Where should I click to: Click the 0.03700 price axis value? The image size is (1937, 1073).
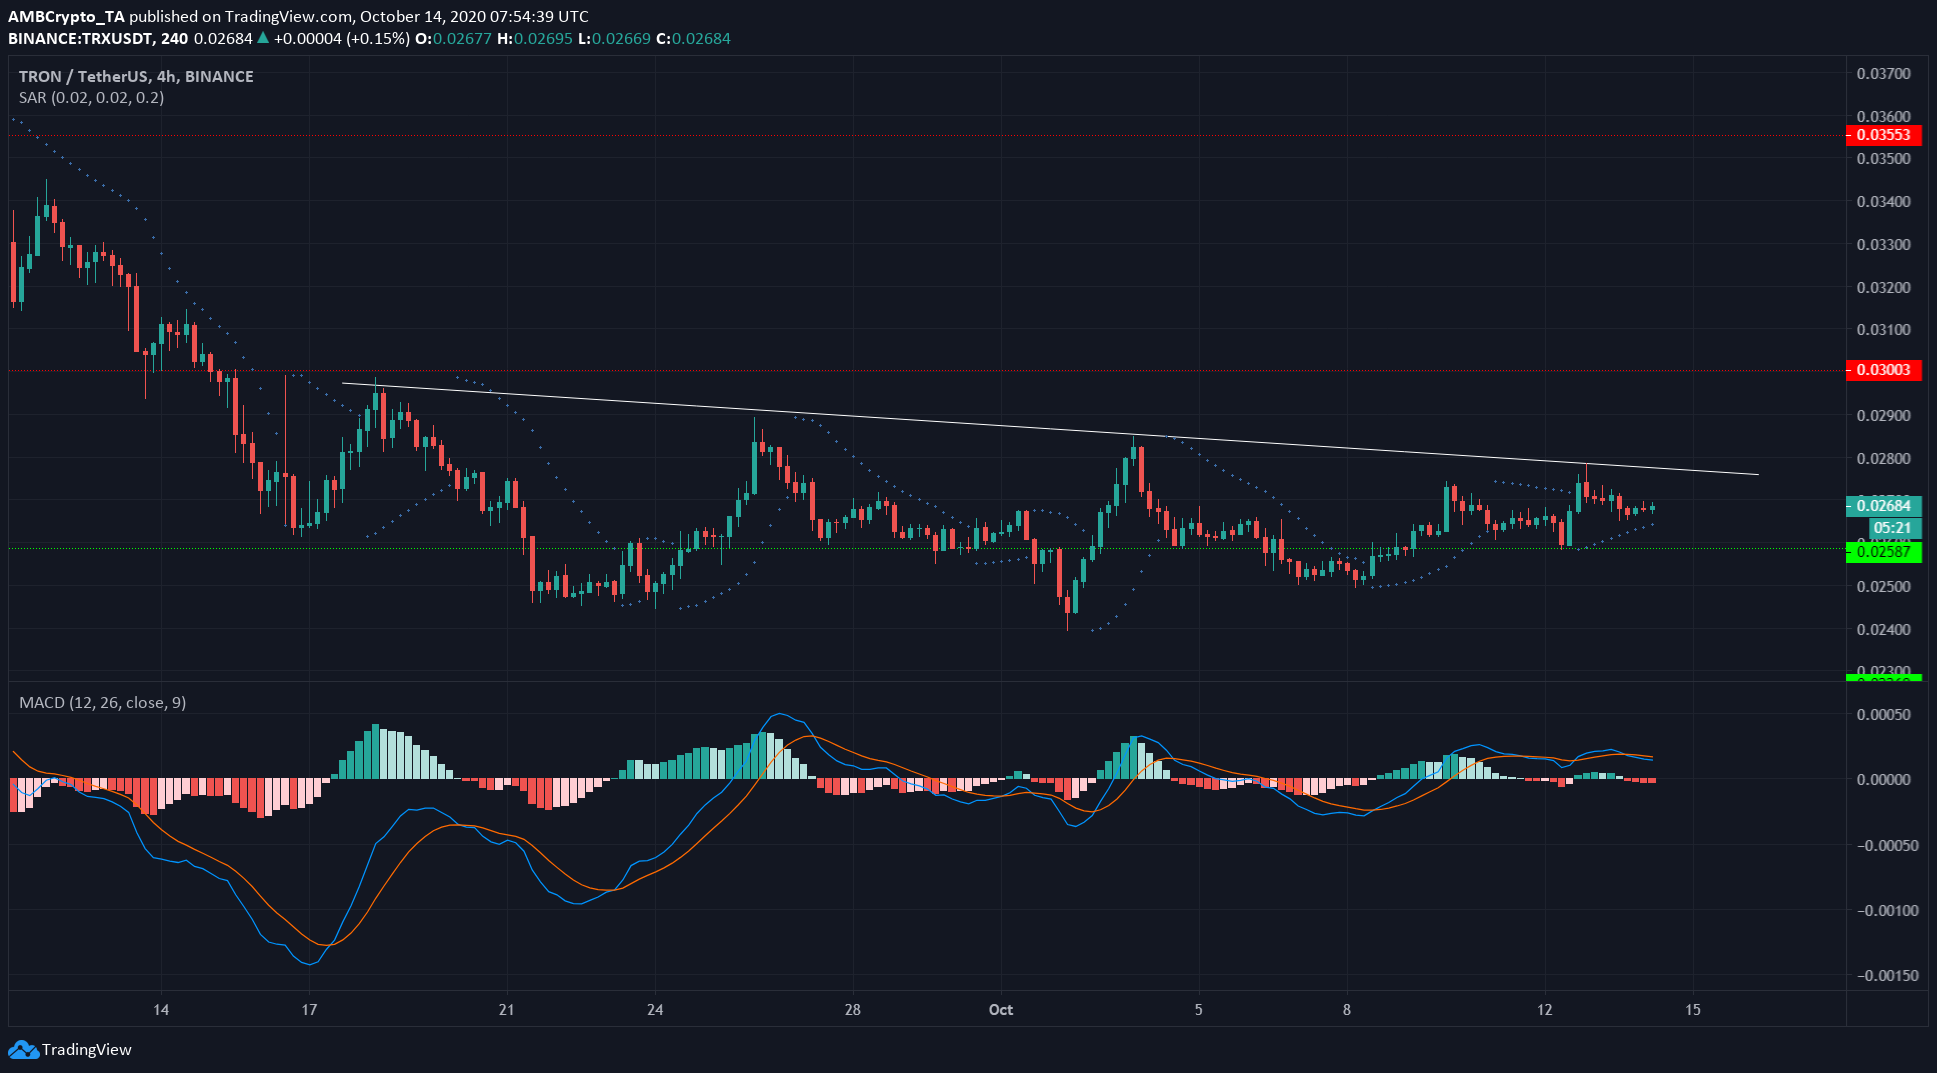pyautogui.click(x=1883, y=74)
